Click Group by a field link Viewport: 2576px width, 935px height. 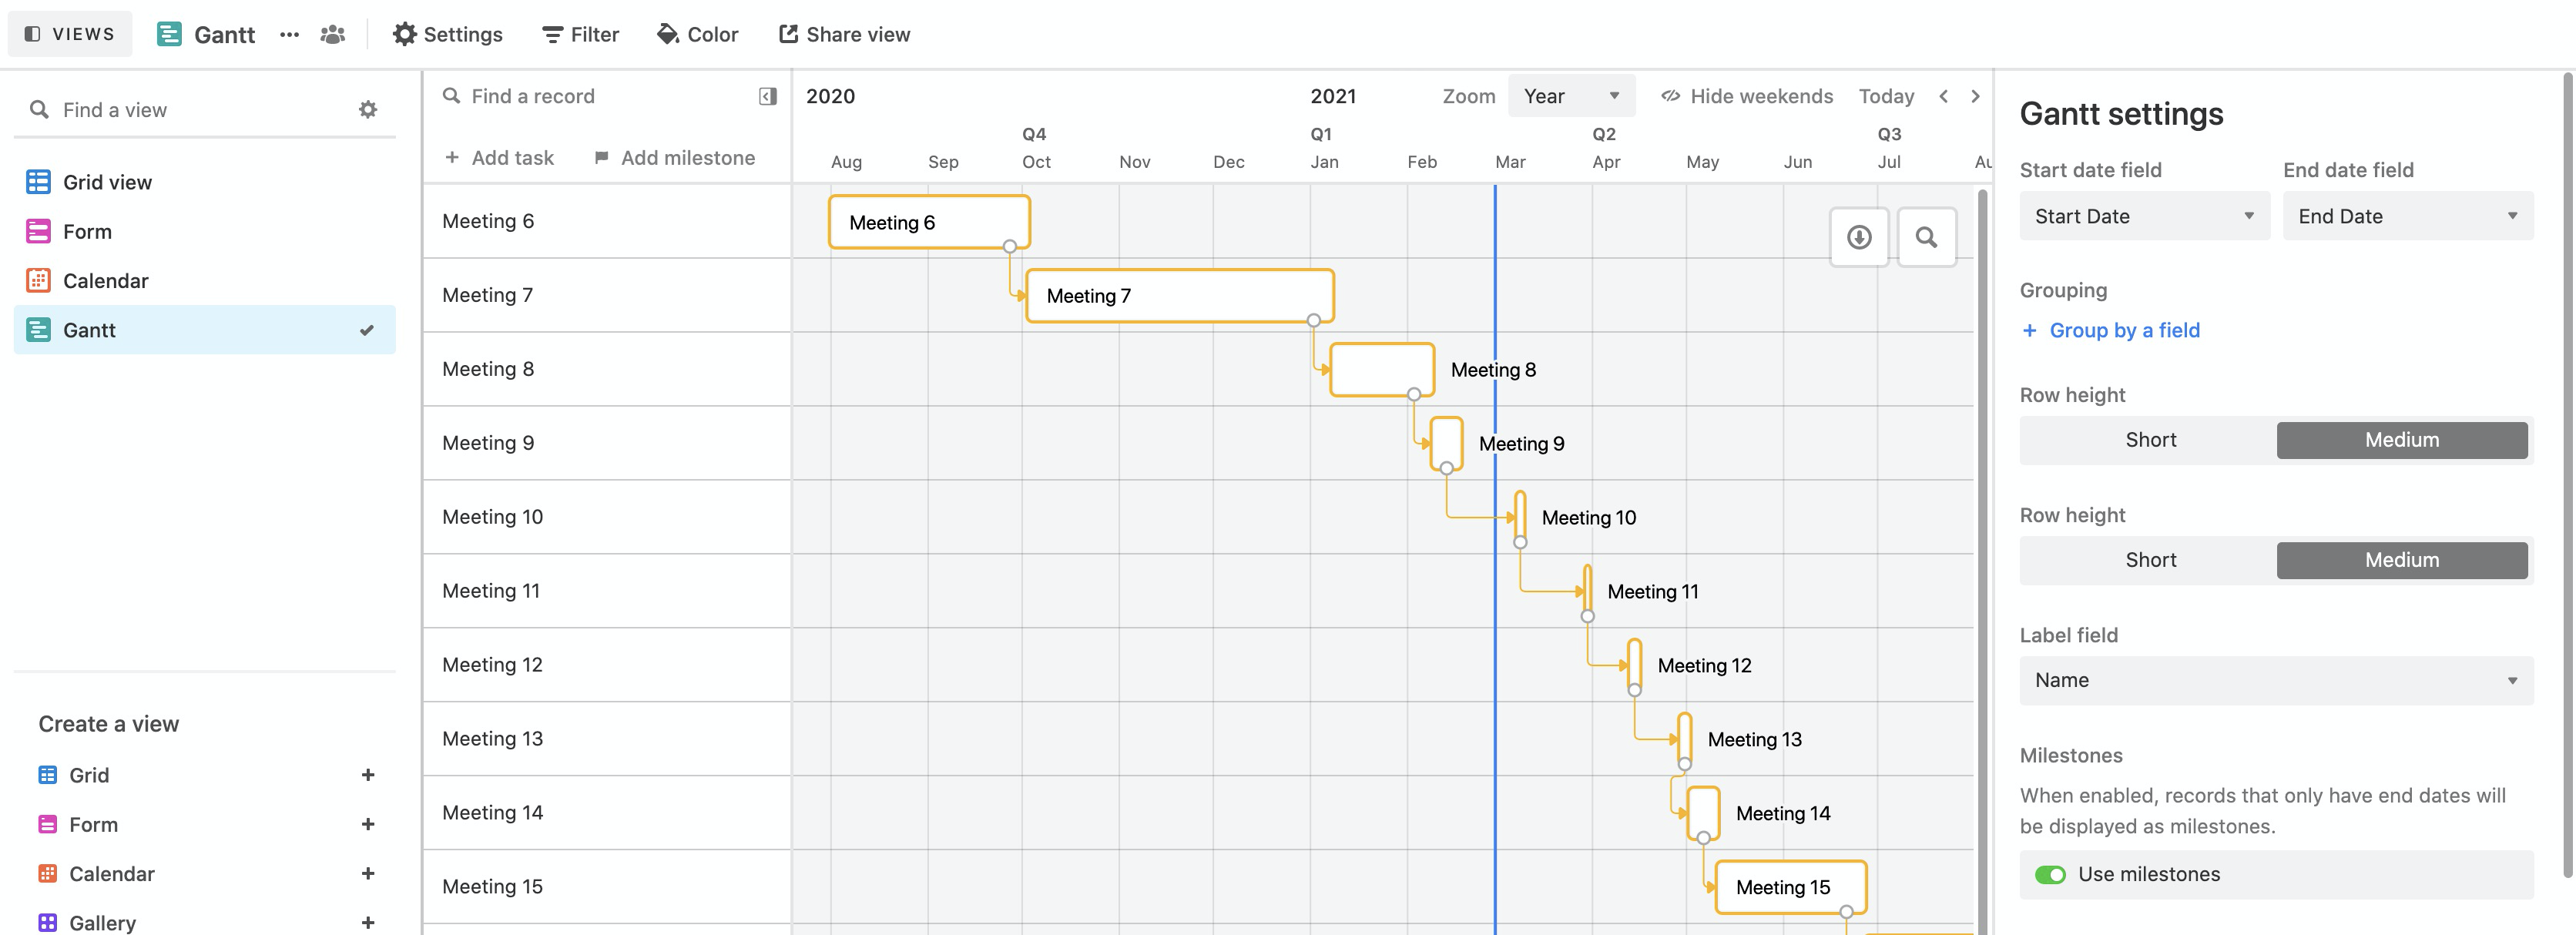(x=2111, y=330)
